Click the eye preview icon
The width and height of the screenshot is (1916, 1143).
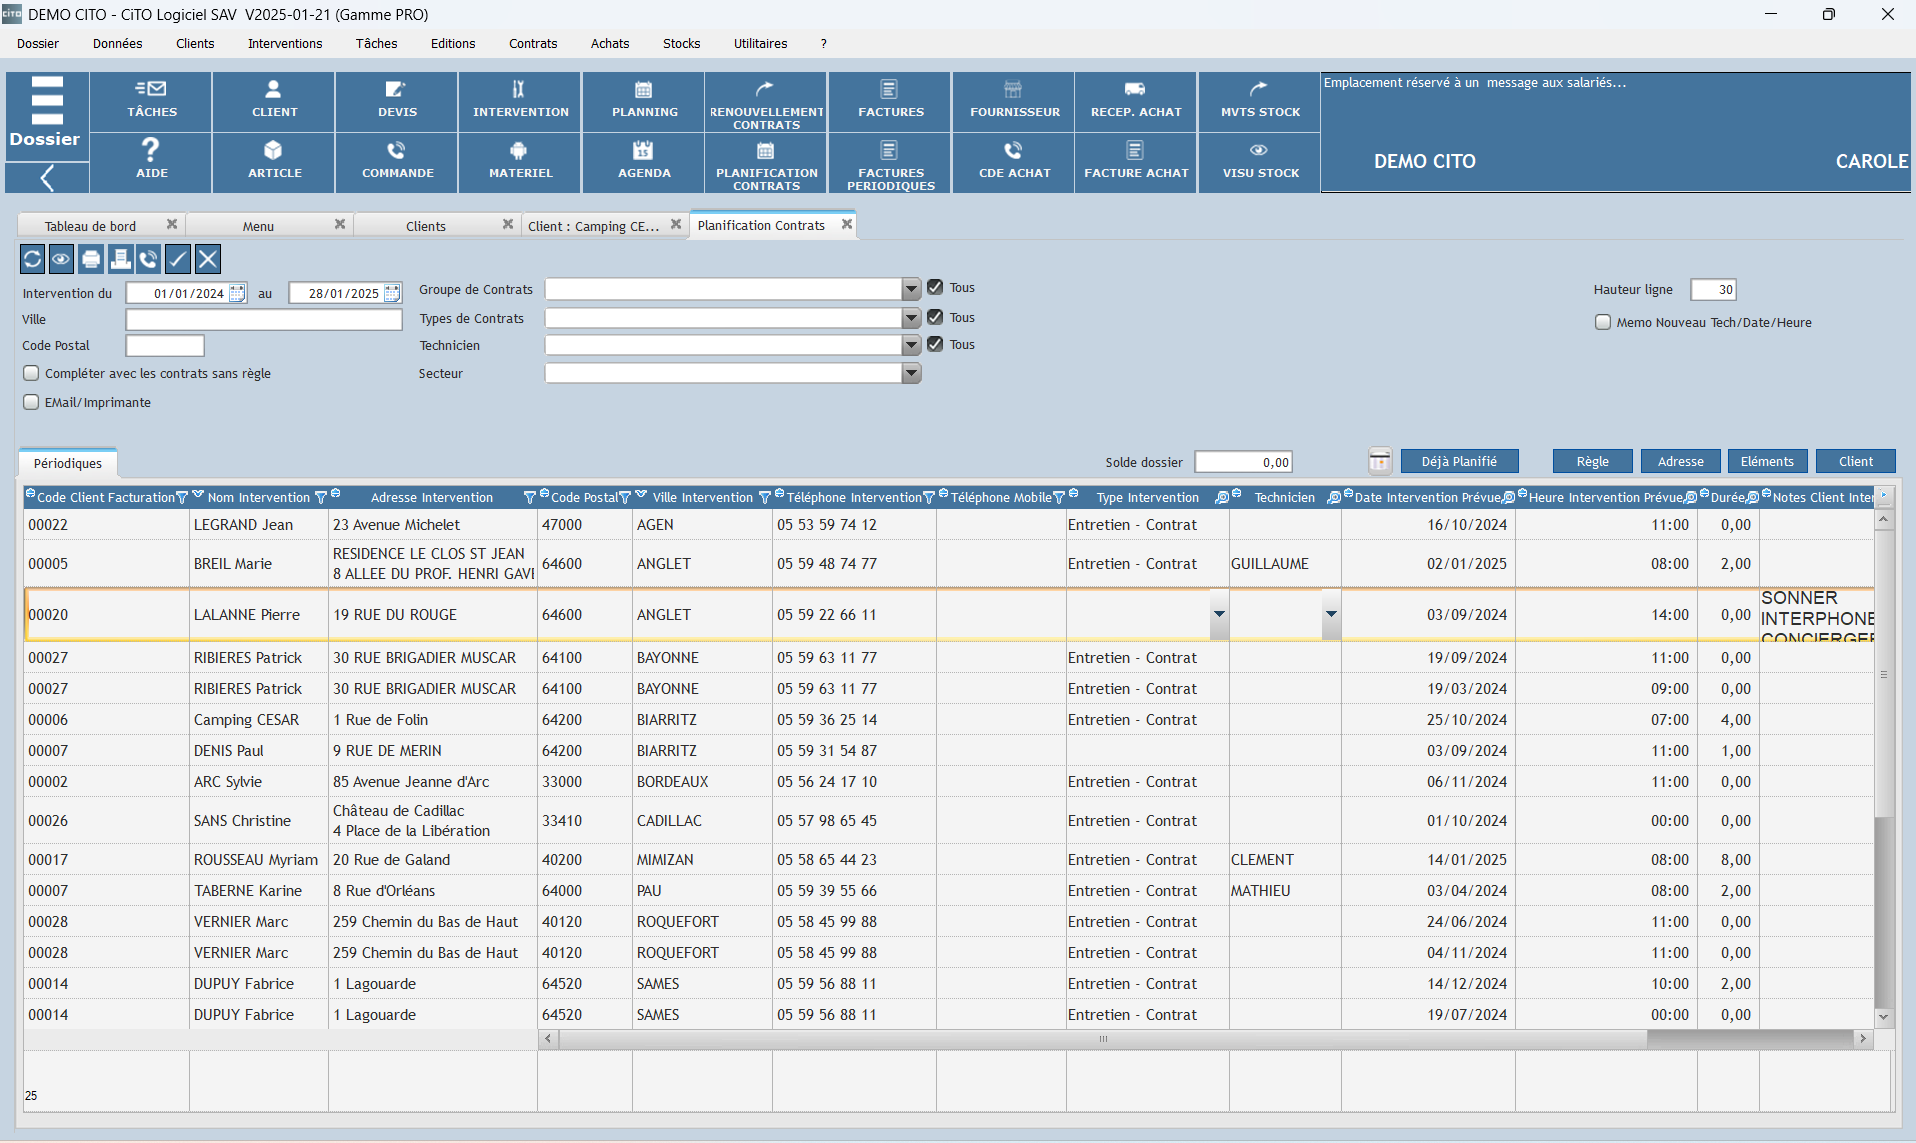click(x=61, y=260)
